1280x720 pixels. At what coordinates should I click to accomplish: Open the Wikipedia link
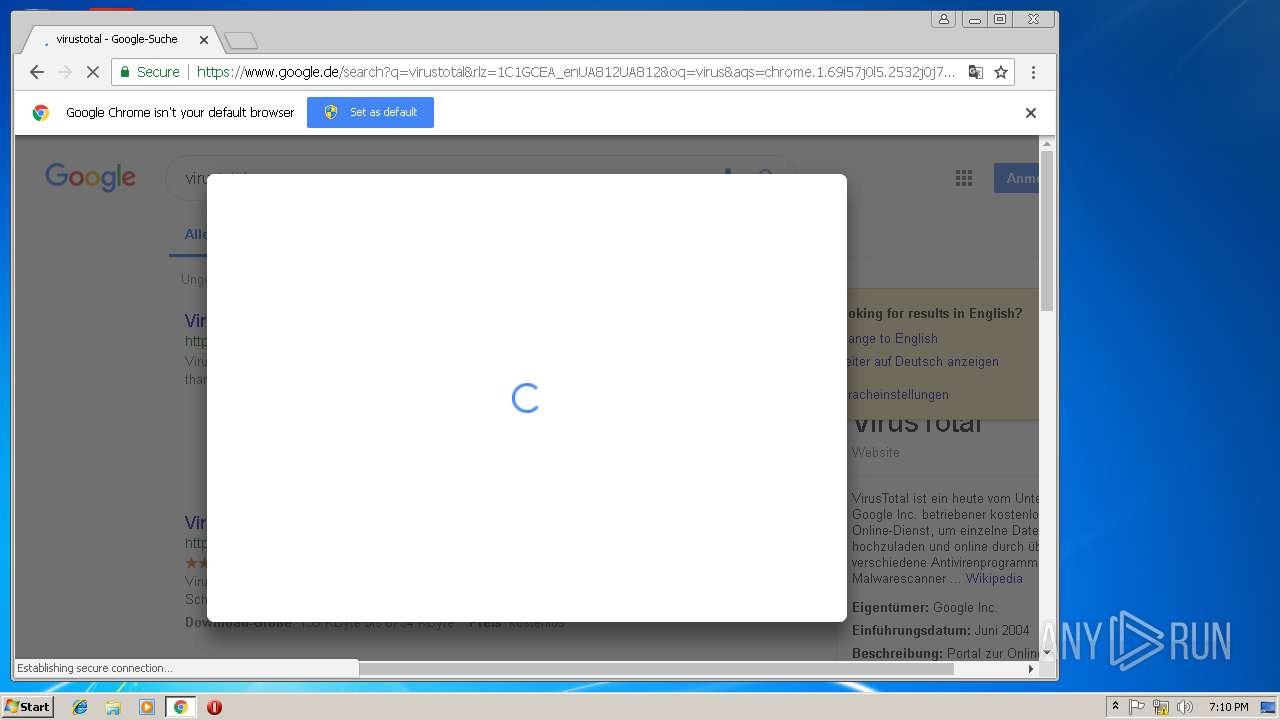click(x=994, y=578)
